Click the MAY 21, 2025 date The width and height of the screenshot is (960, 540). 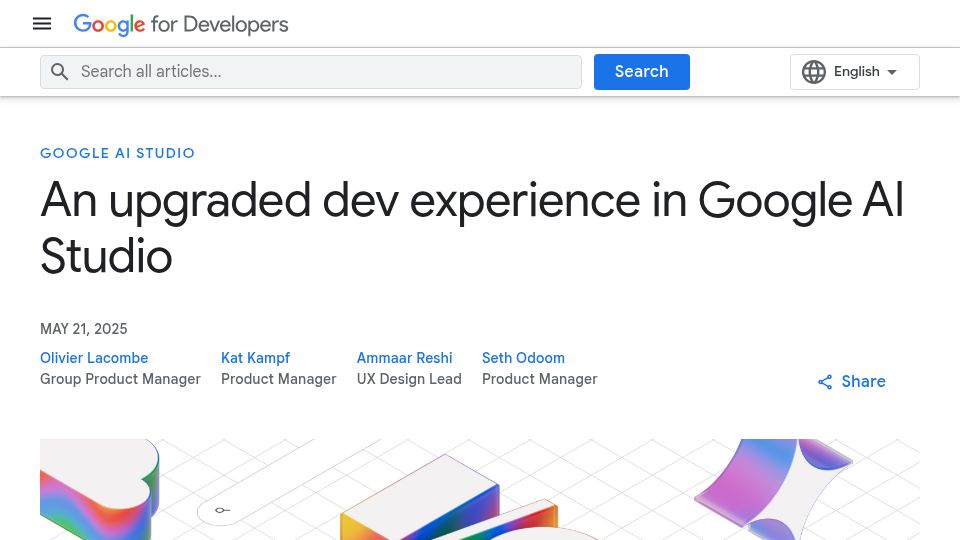(84, 329)
